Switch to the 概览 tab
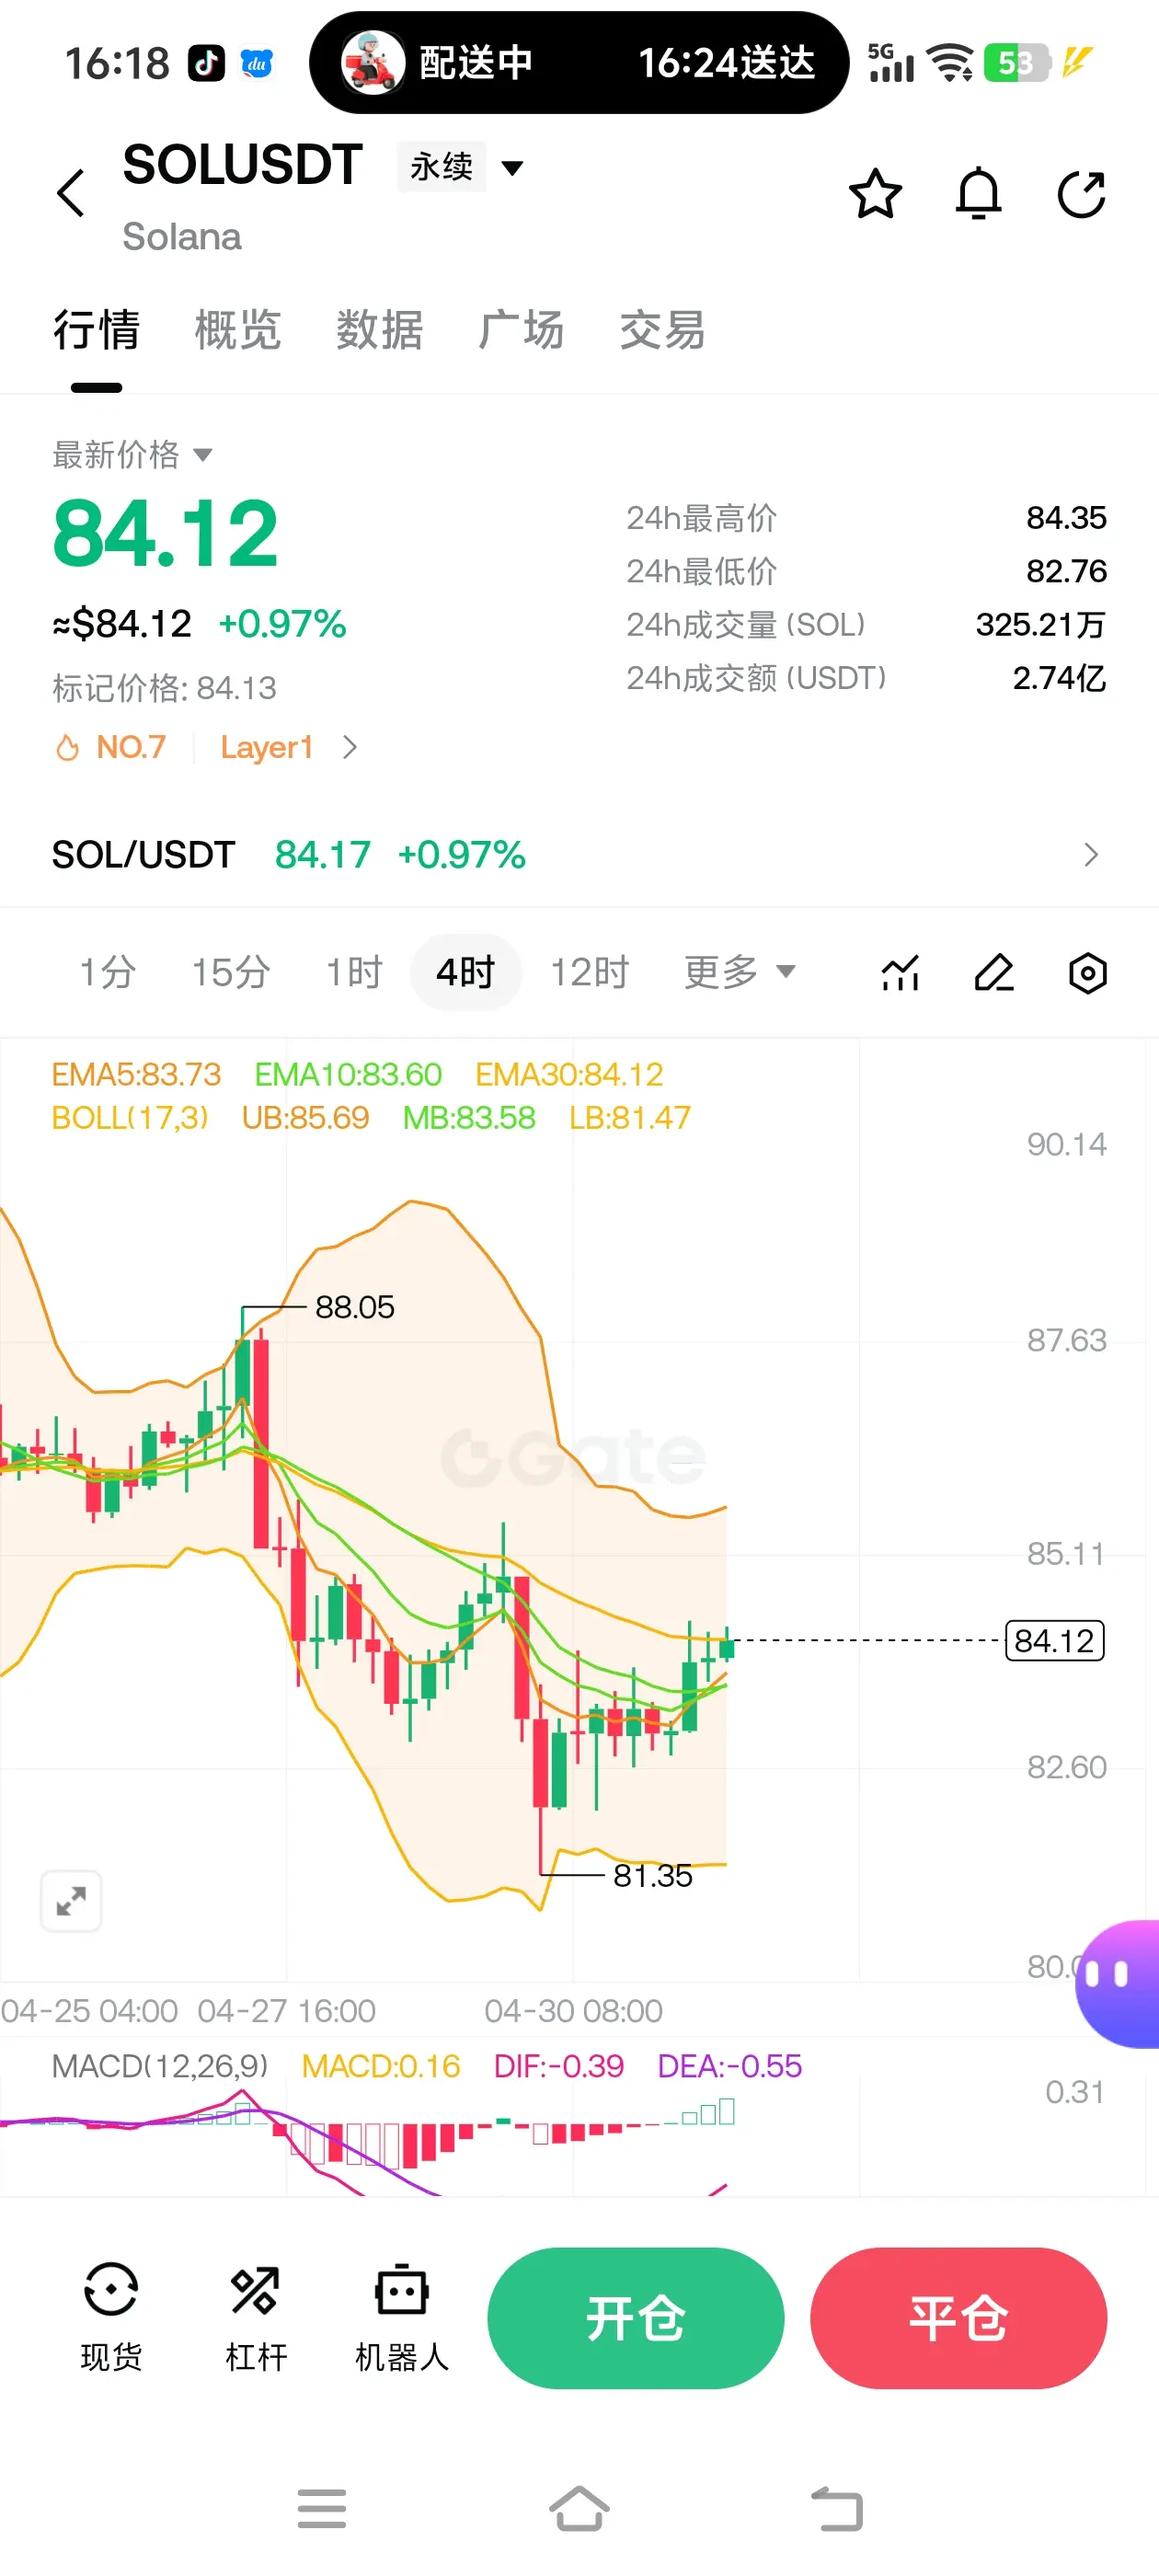 click(x=238, y=331)
